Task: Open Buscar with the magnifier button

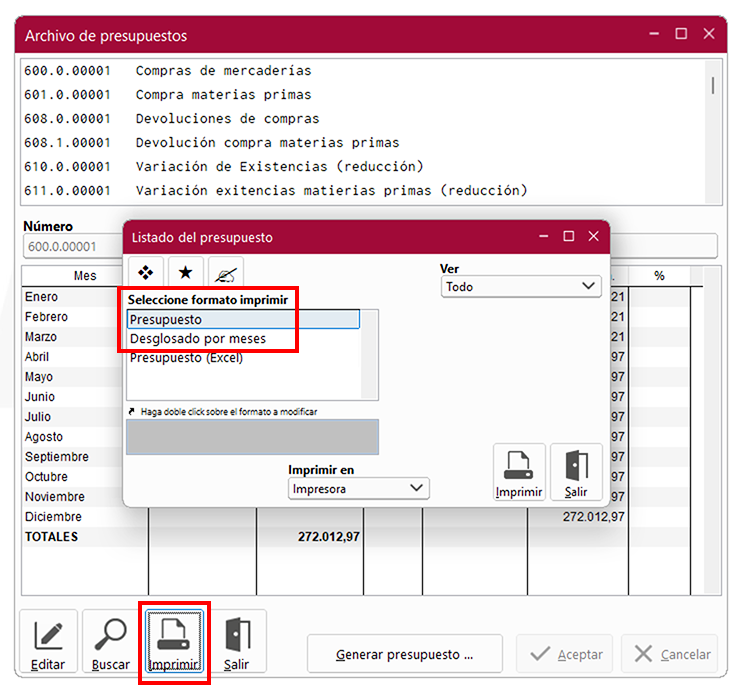Action: (x=110, y=642)
